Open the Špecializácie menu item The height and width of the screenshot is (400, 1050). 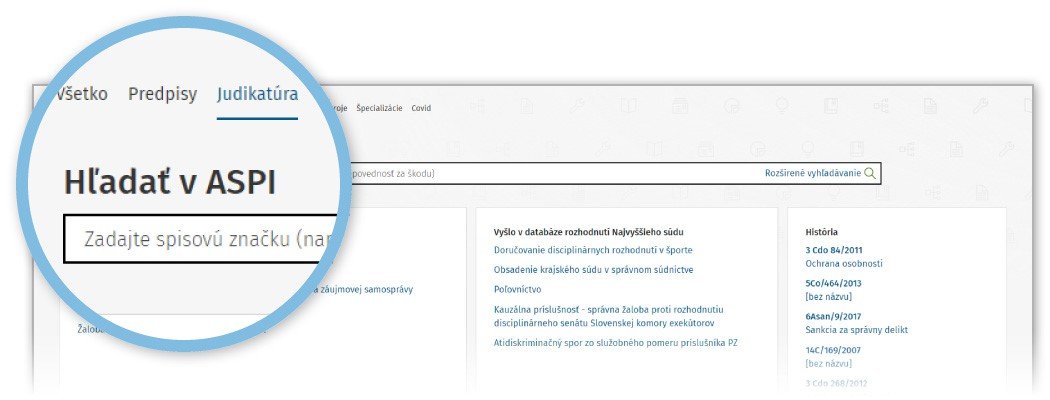coord(379,108)
